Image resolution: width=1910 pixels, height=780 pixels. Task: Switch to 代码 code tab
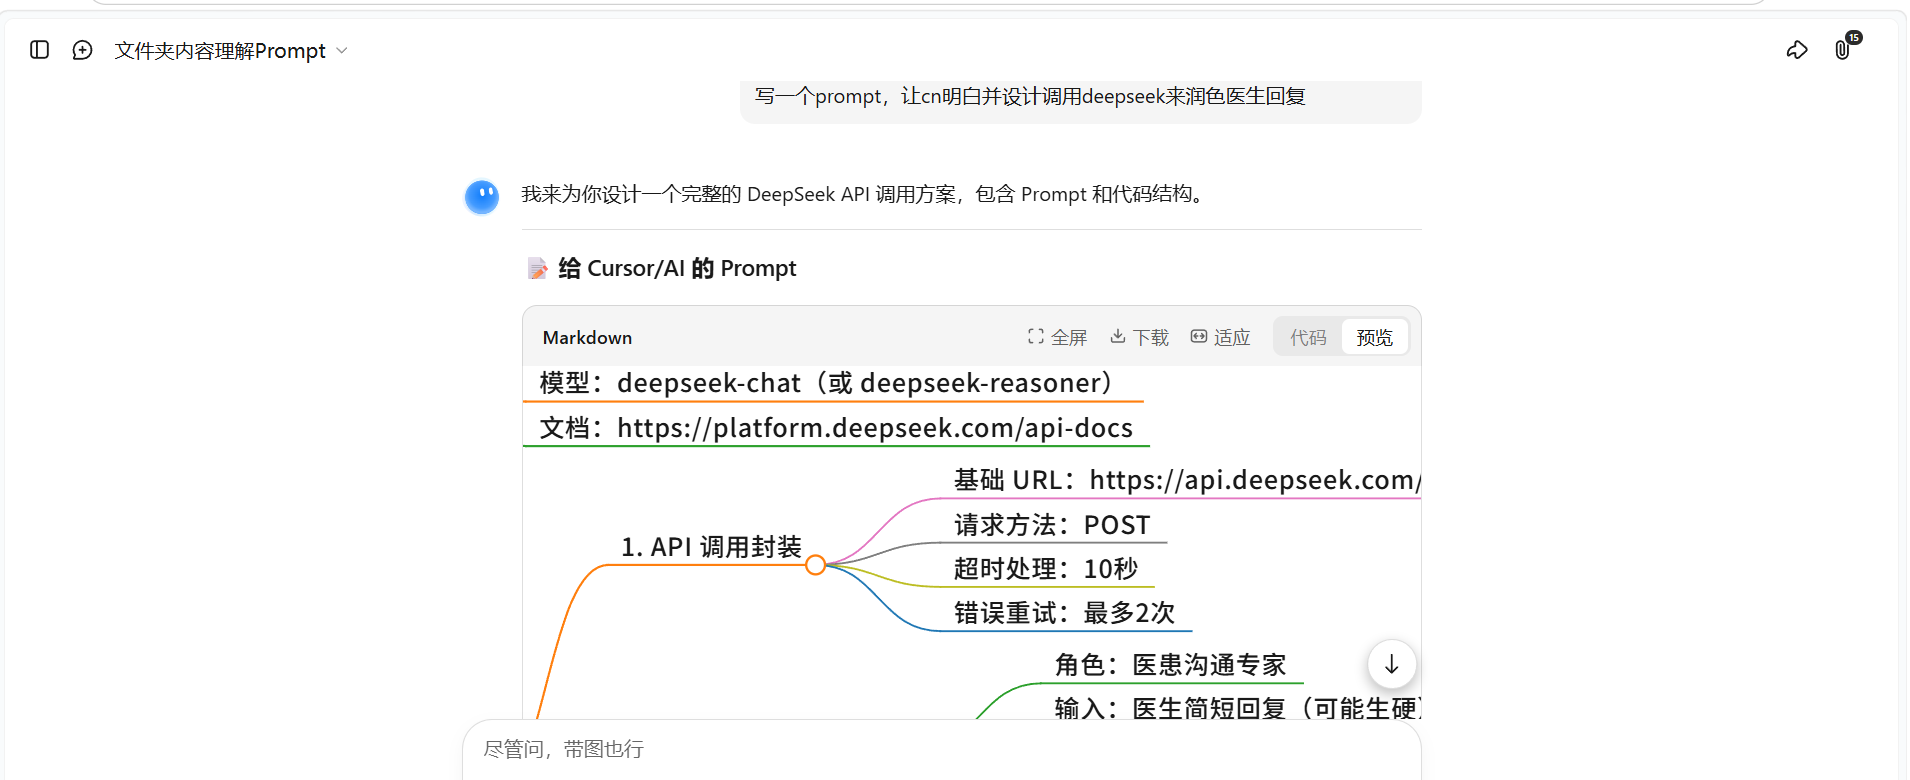pos(1308,337)
